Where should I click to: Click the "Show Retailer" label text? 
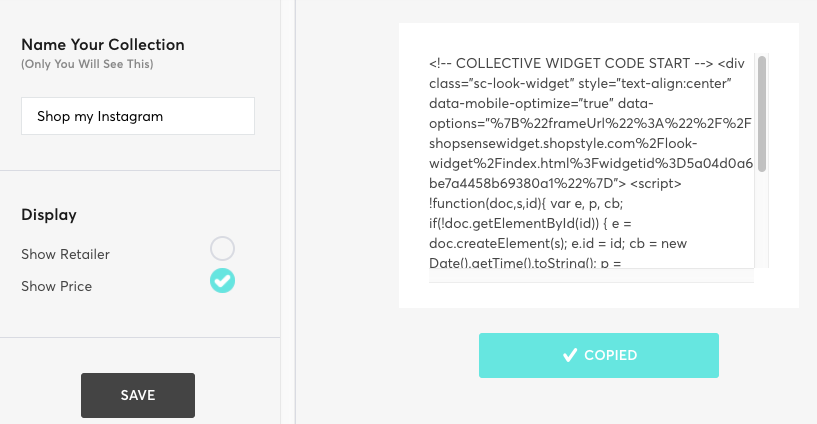tap(65, 254)
